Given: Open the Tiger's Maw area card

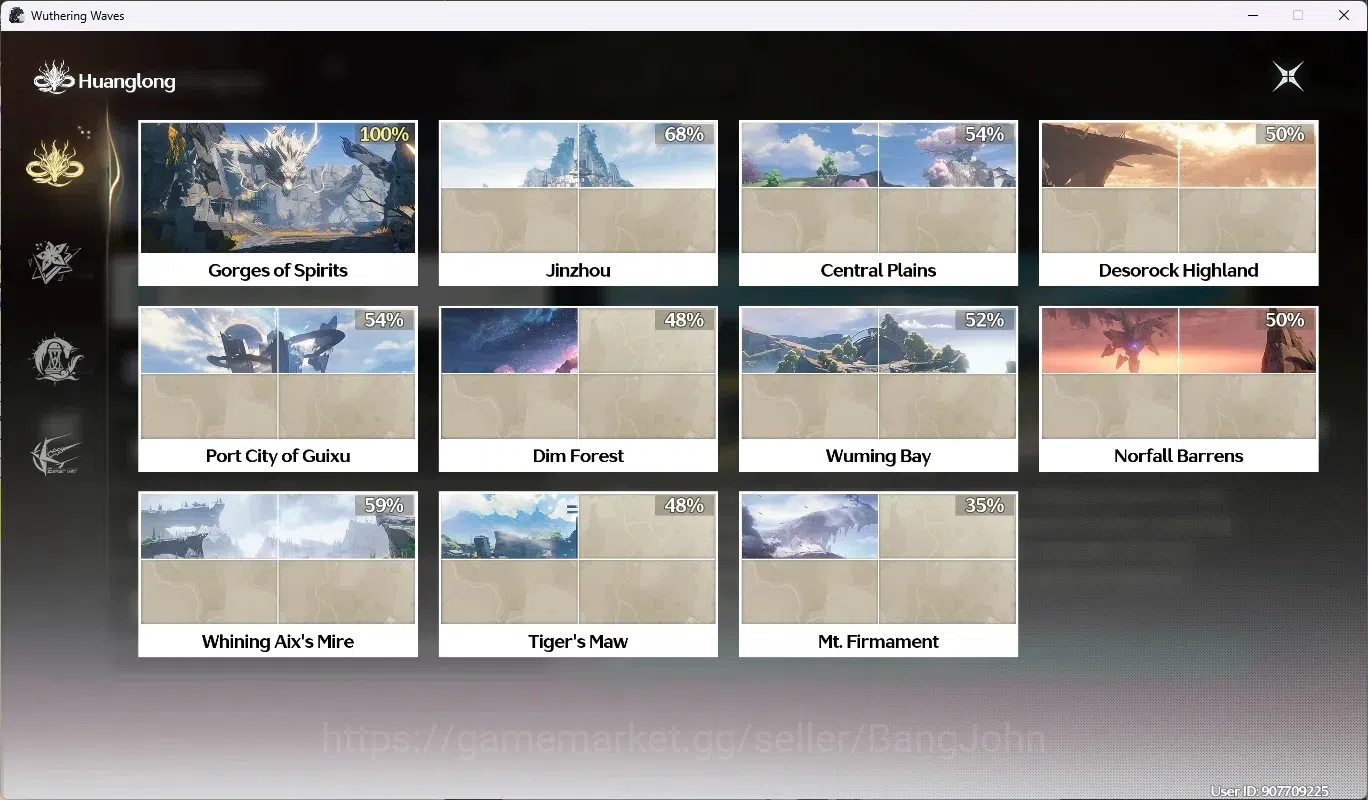Looking at the screenshot, I should coord(578,574).
